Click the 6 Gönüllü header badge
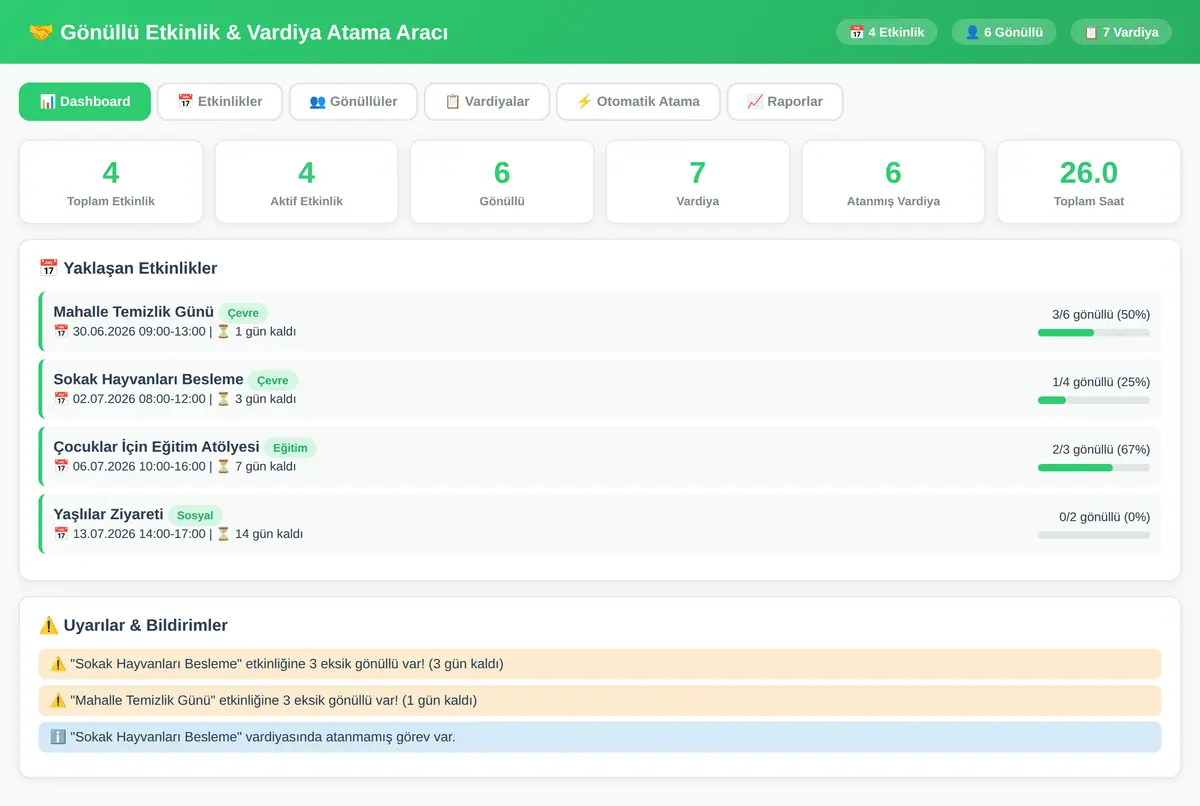Viewport: 1200px width, 806px height. point(1003,32)
